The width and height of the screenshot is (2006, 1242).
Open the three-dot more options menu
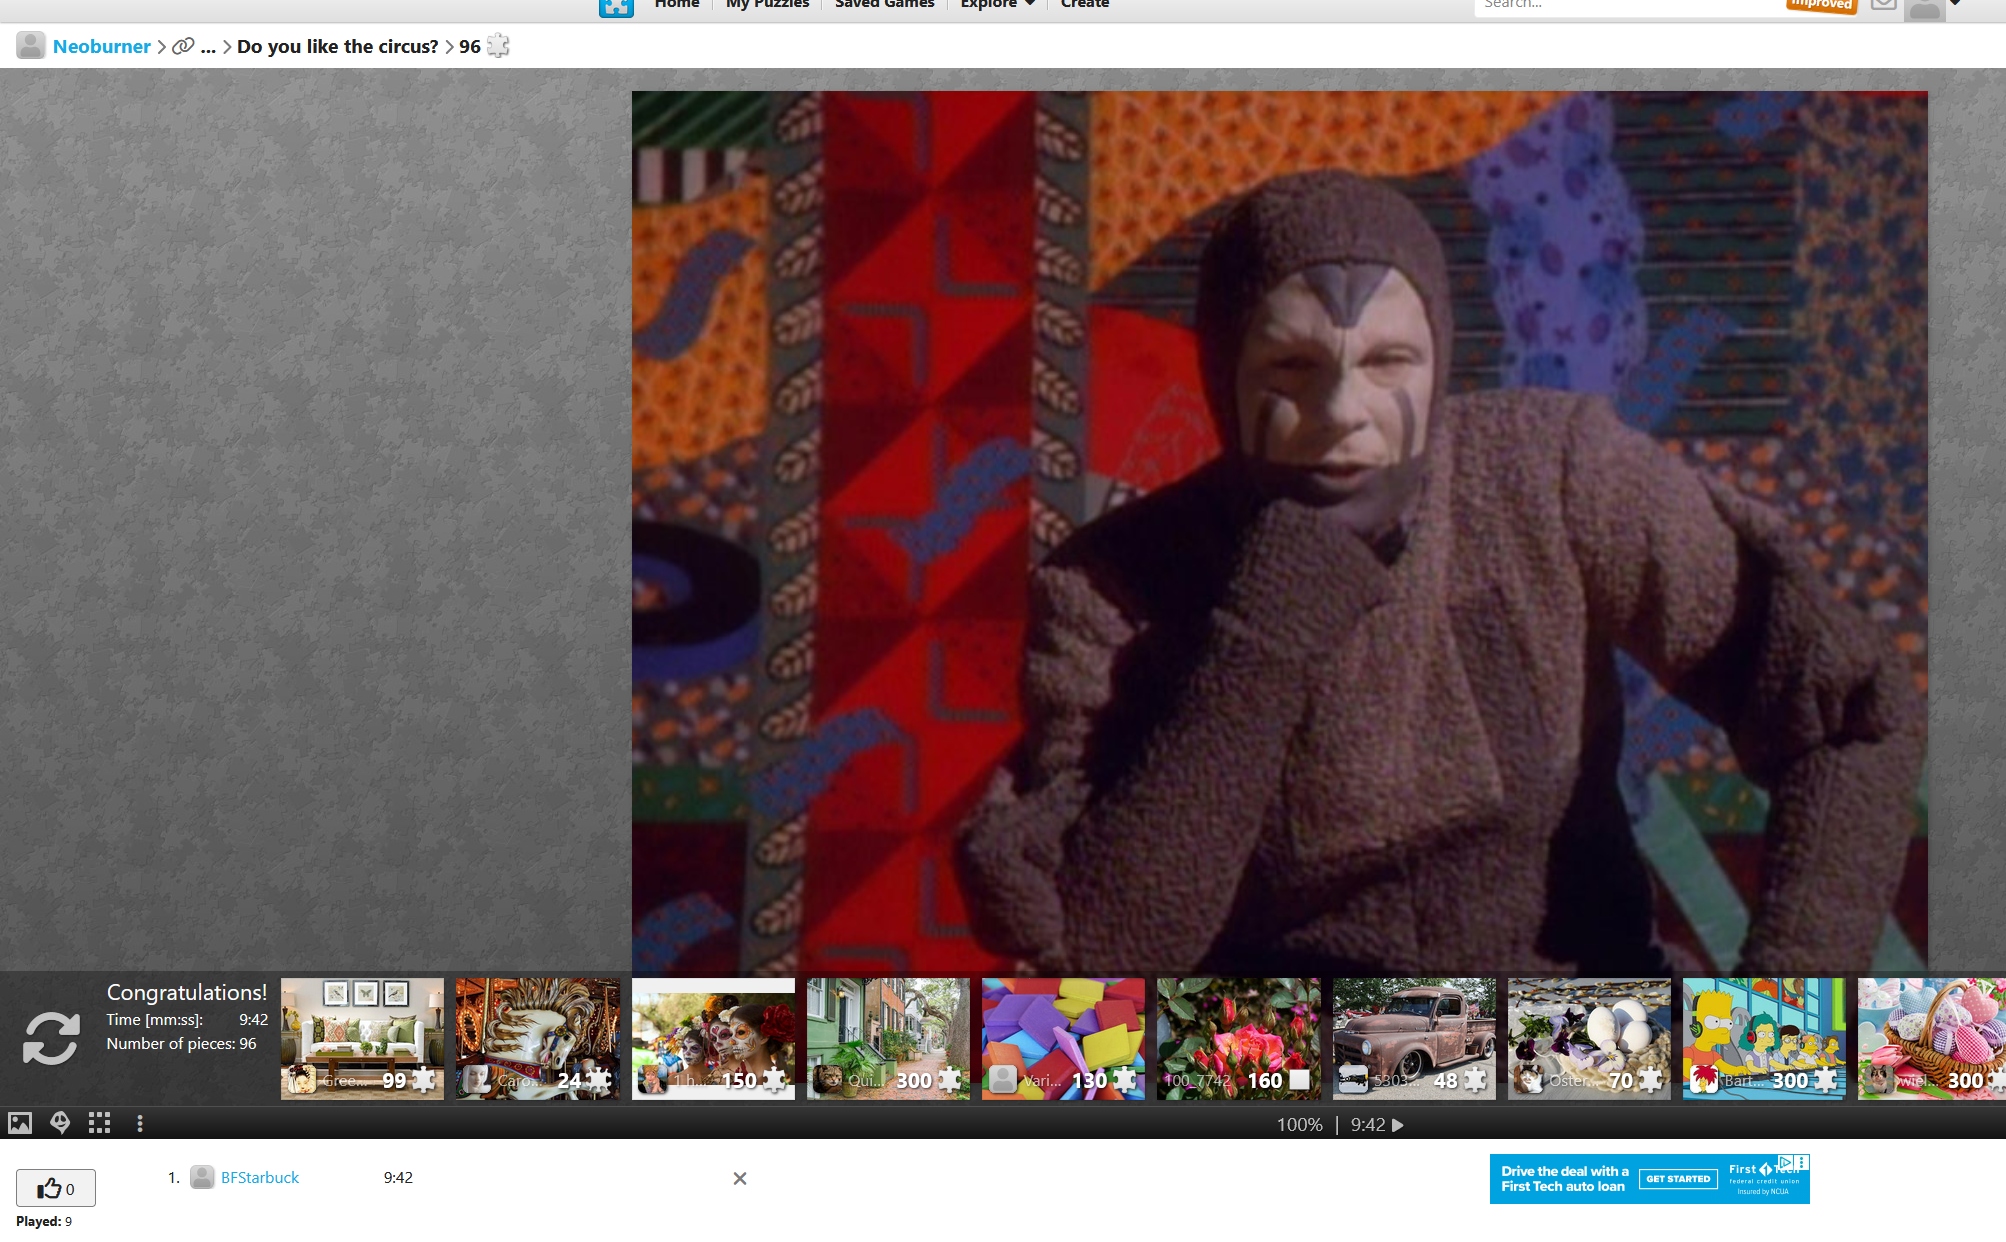[x=140, y=1124]
